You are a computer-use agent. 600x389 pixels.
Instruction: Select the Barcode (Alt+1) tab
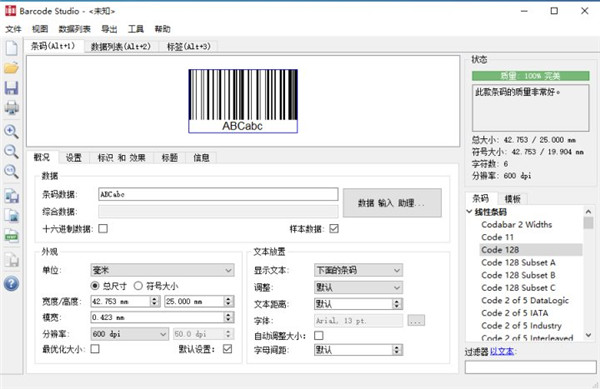[53, 46]
